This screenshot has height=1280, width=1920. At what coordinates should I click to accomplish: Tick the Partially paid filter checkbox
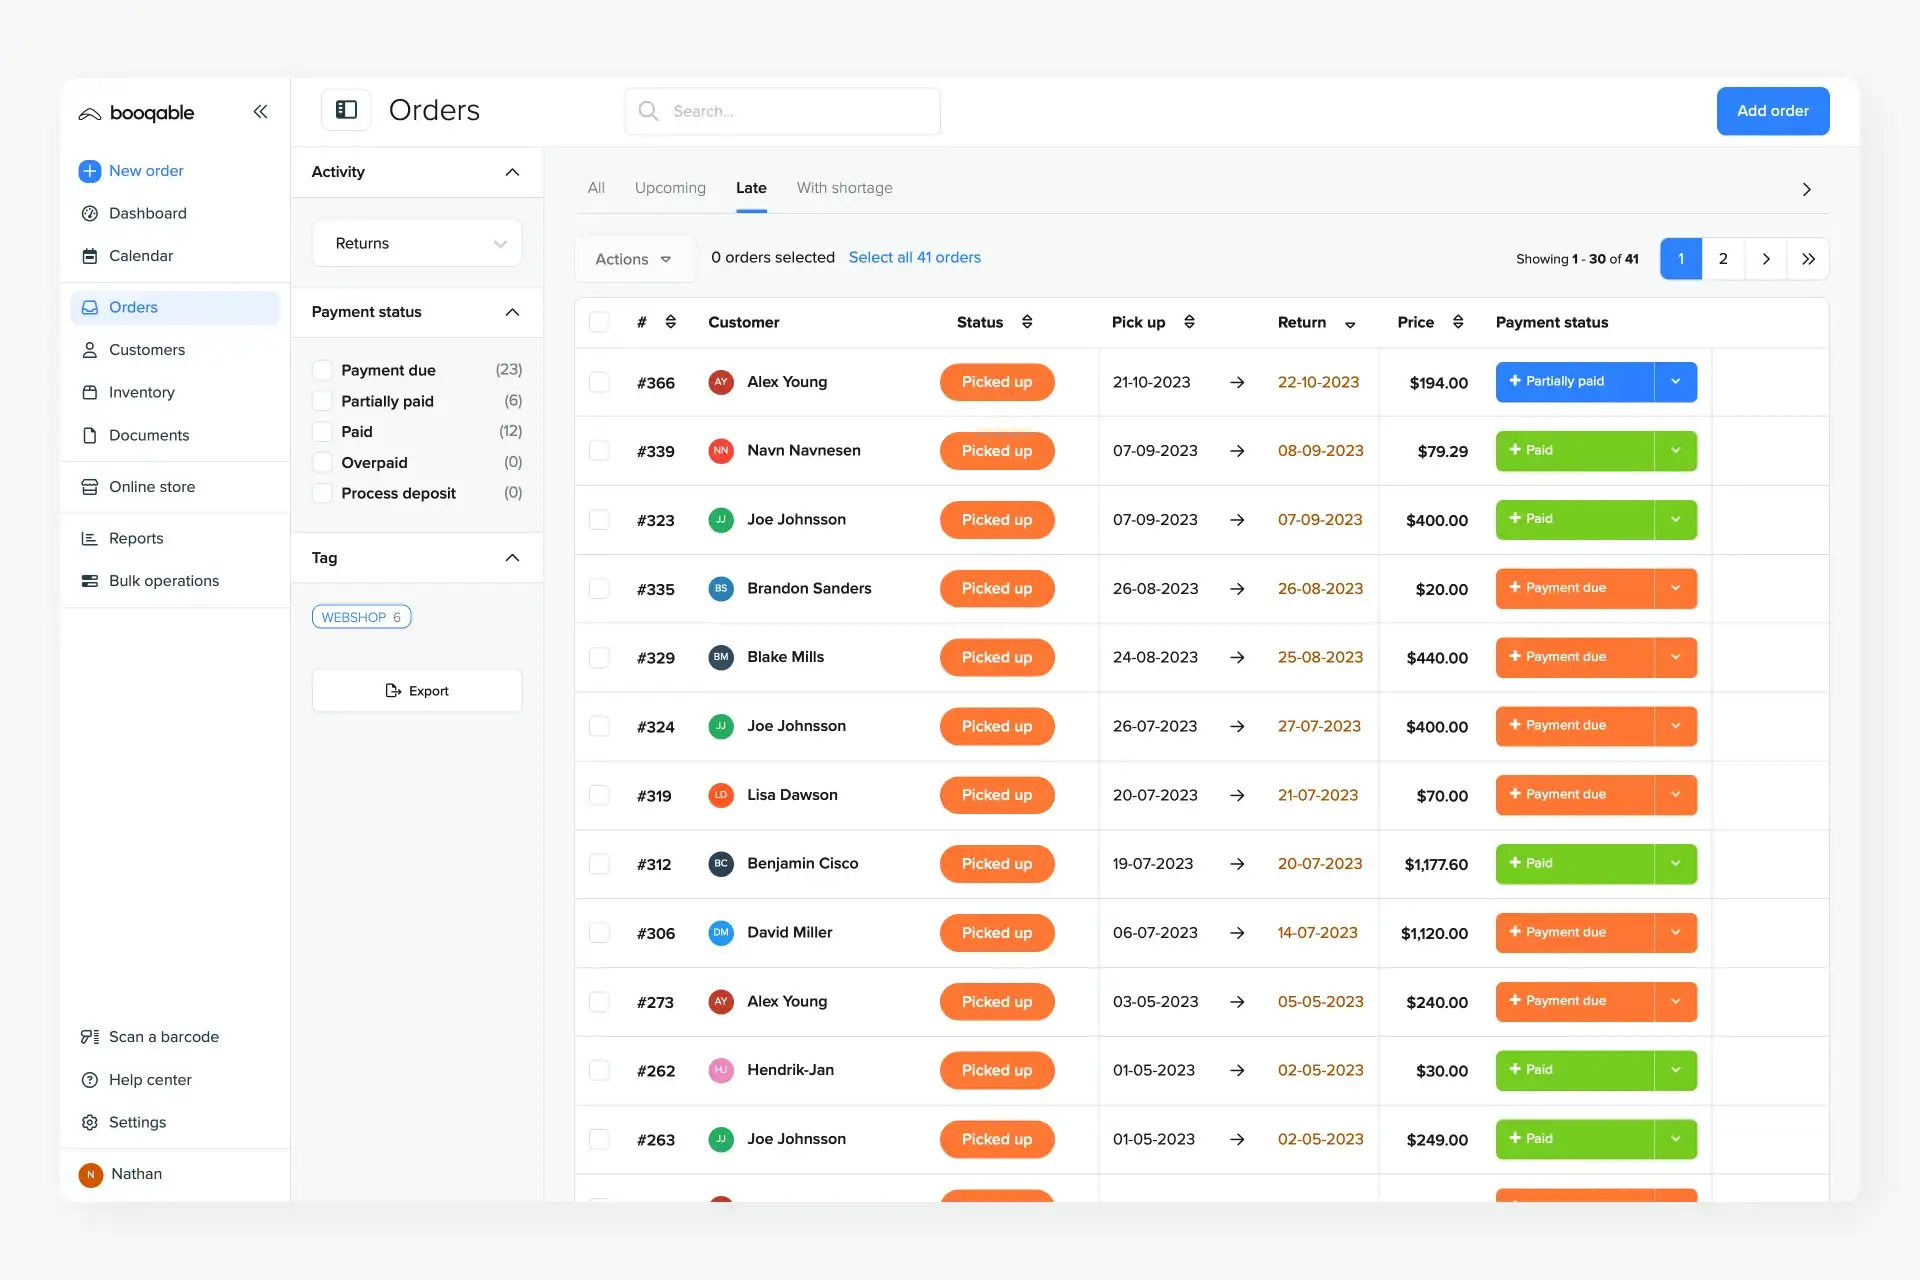pyautogui.click(x=322, y=401)
